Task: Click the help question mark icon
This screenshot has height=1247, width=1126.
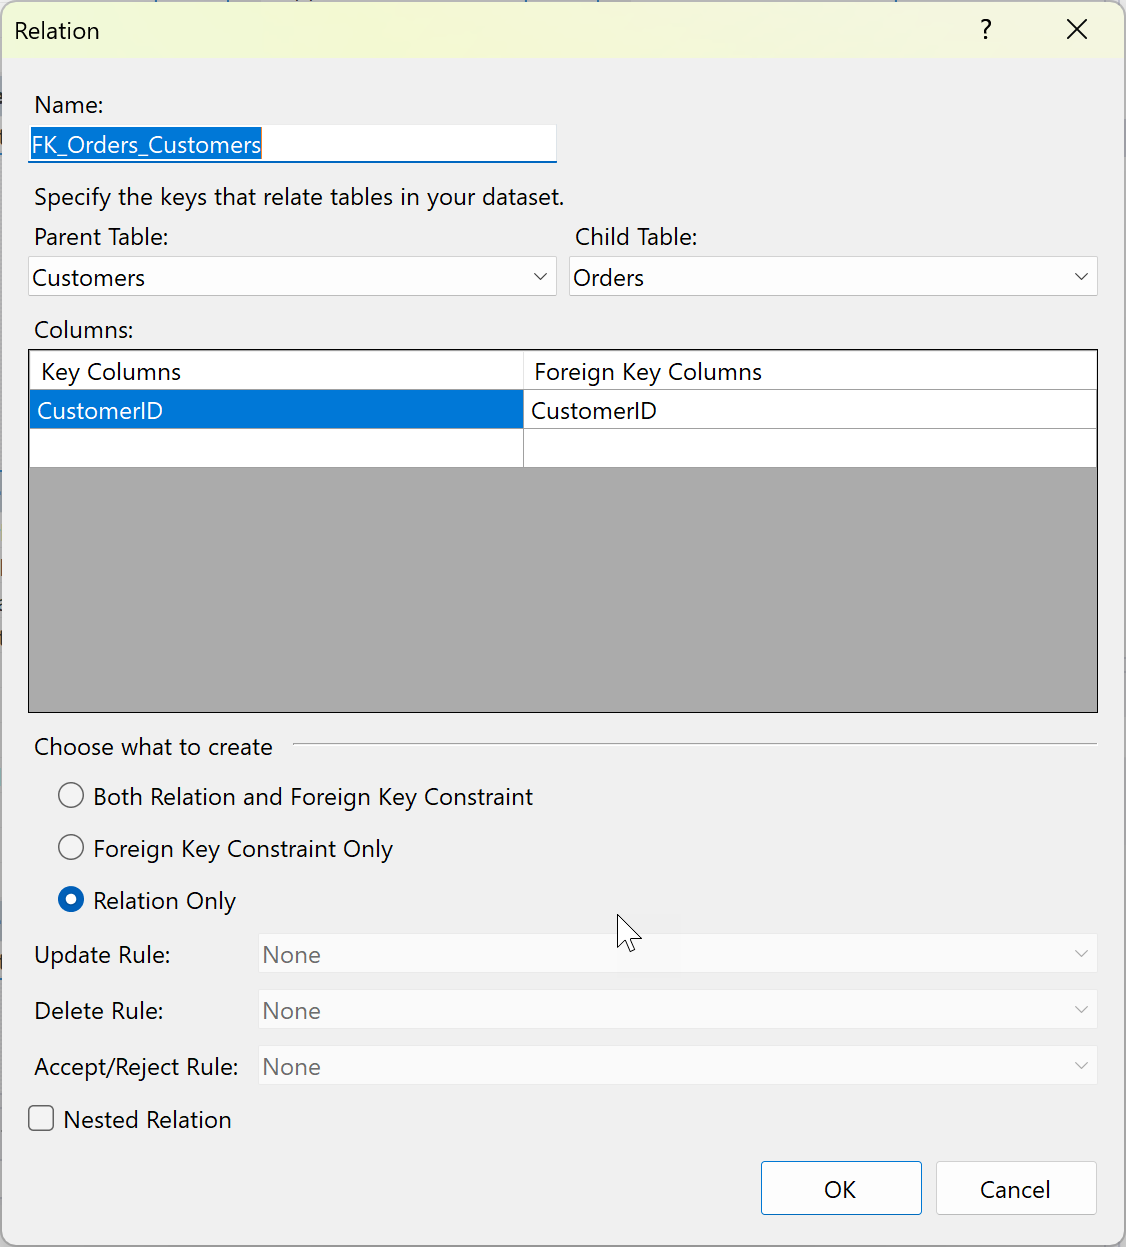Action: point(986,30)
